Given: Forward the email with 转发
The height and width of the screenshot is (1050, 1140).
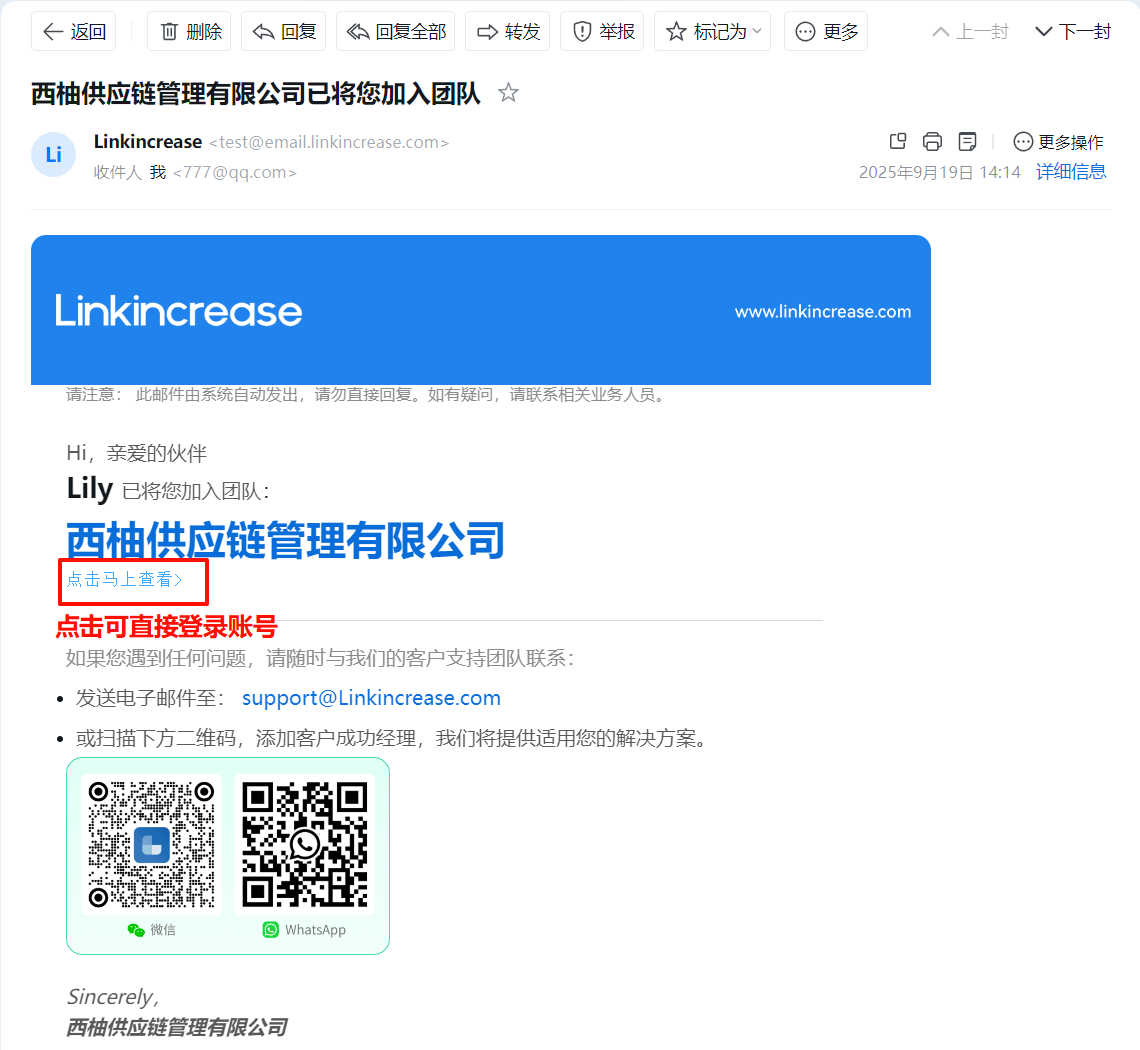Looking at the screenshot, I should pos(508,32).
